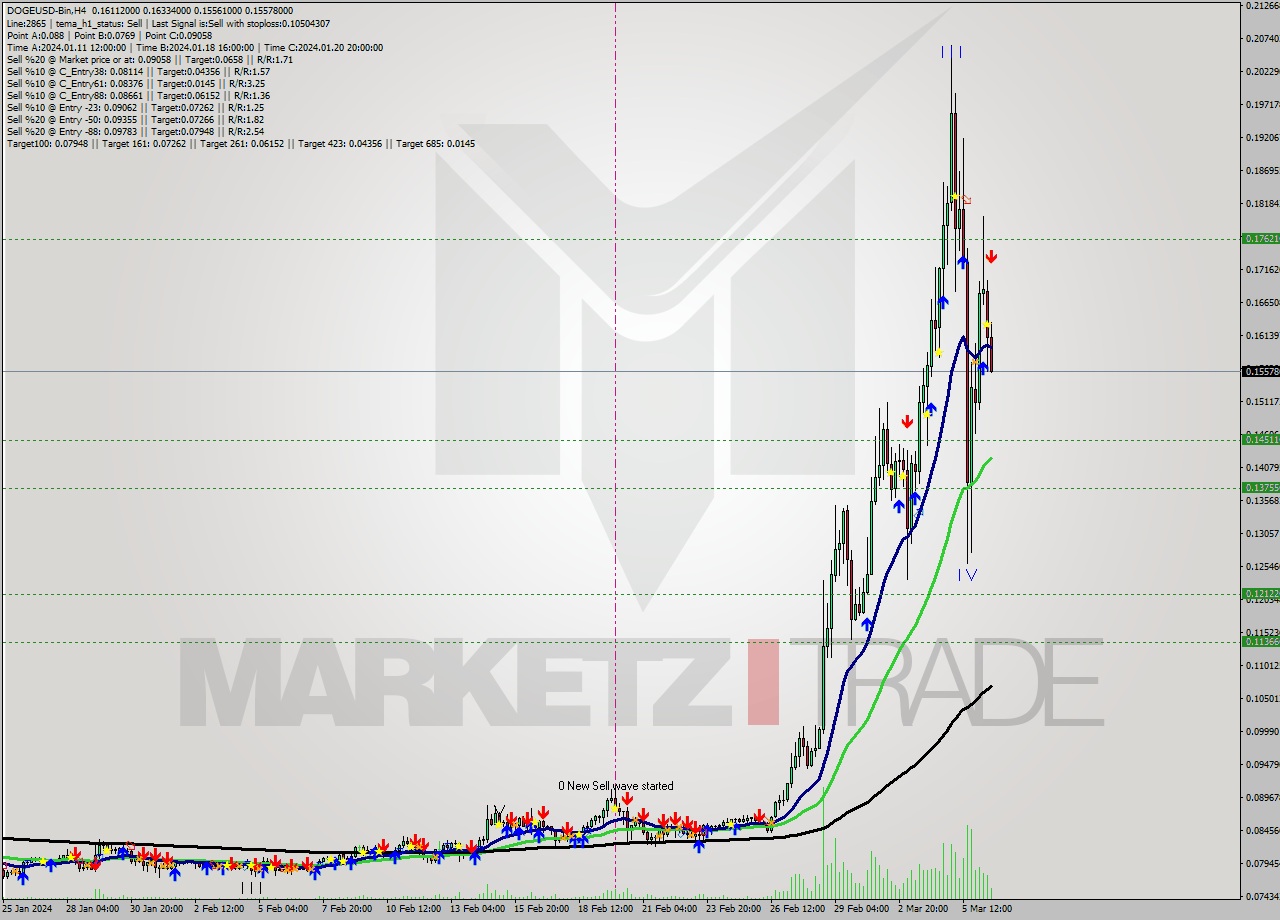Image resolution: width=1280 pixels, height=920 pixels.
Task: Click the first blue up arrow near 25 Jan 2024
Action: (x=22, y=877)
